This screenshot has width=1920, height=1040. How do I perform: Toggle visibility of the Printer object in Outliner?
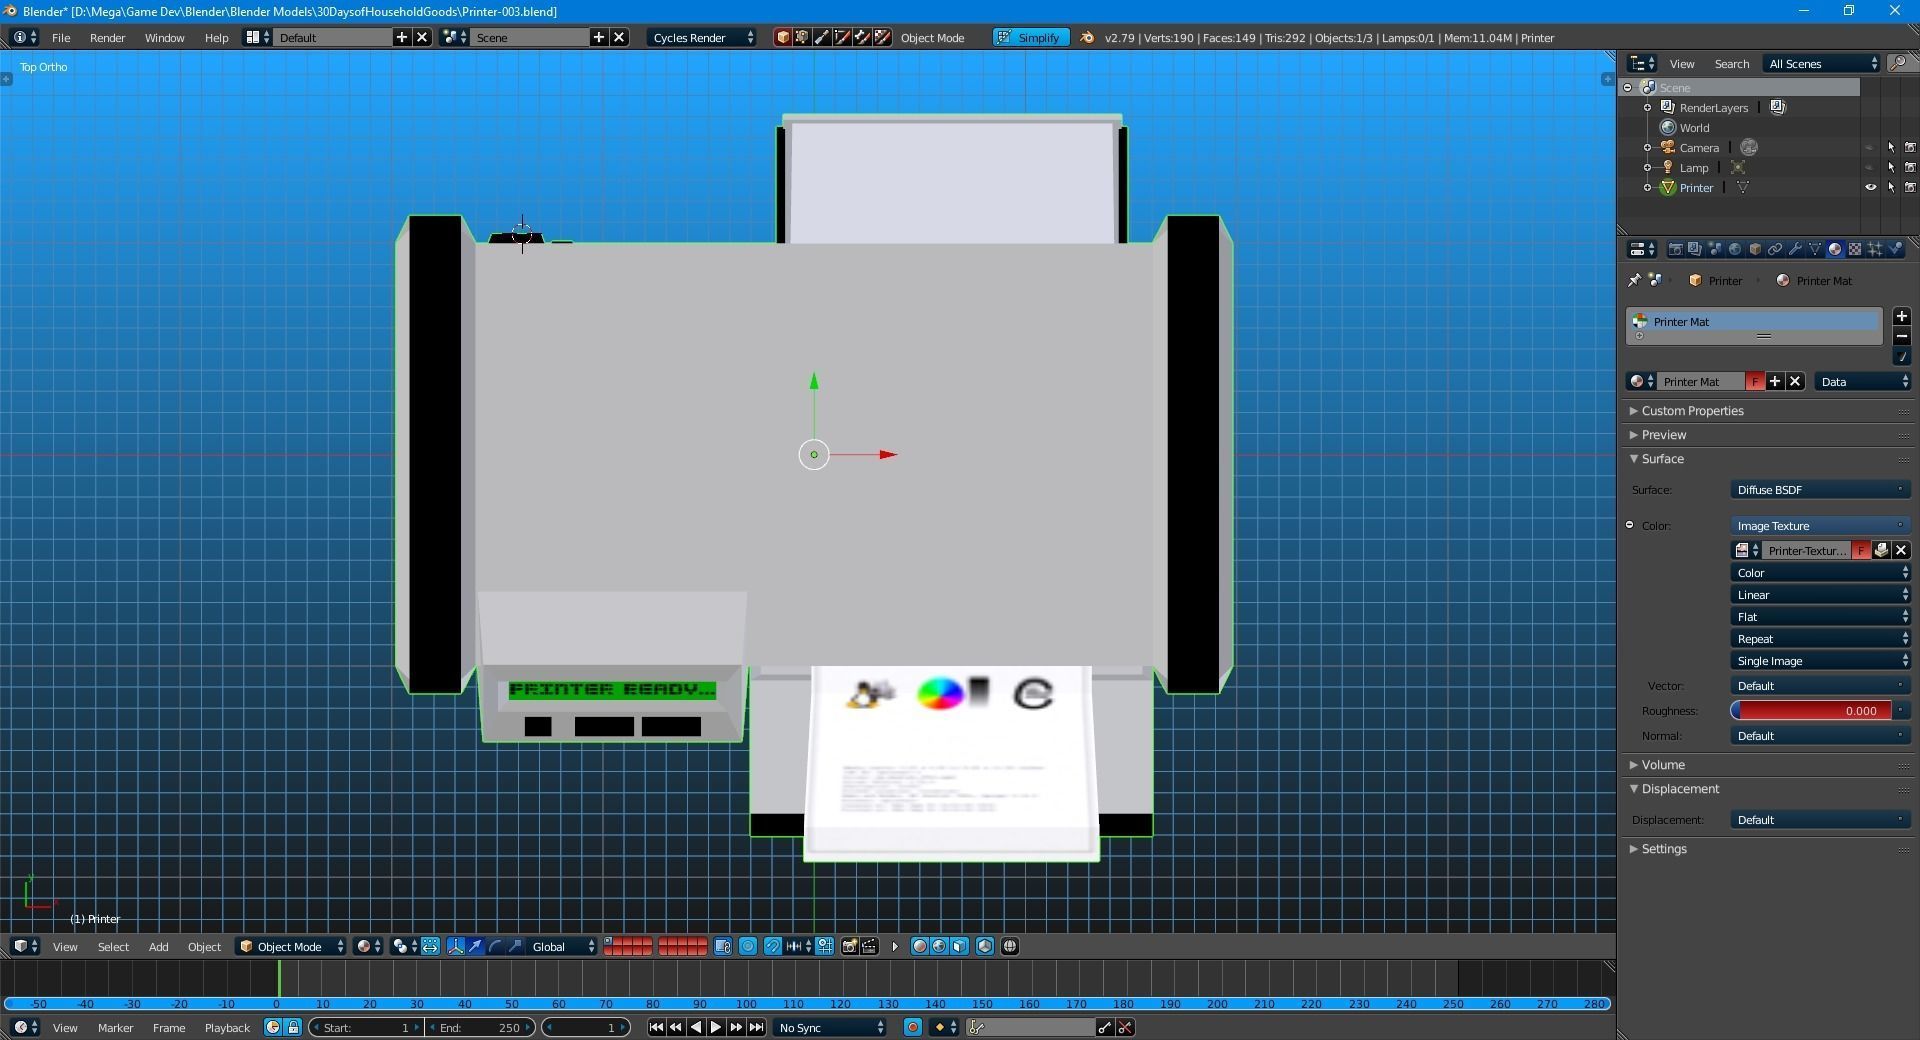tap(1870, 187)
